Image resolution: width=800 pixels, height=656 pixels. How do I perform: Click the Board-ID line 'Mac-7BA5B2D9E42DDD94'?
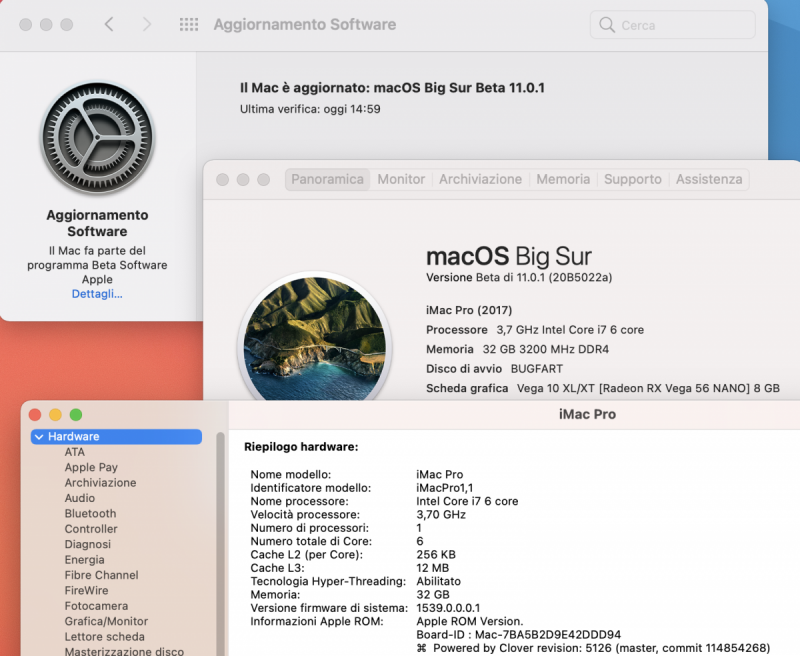(x=518, y=635)
